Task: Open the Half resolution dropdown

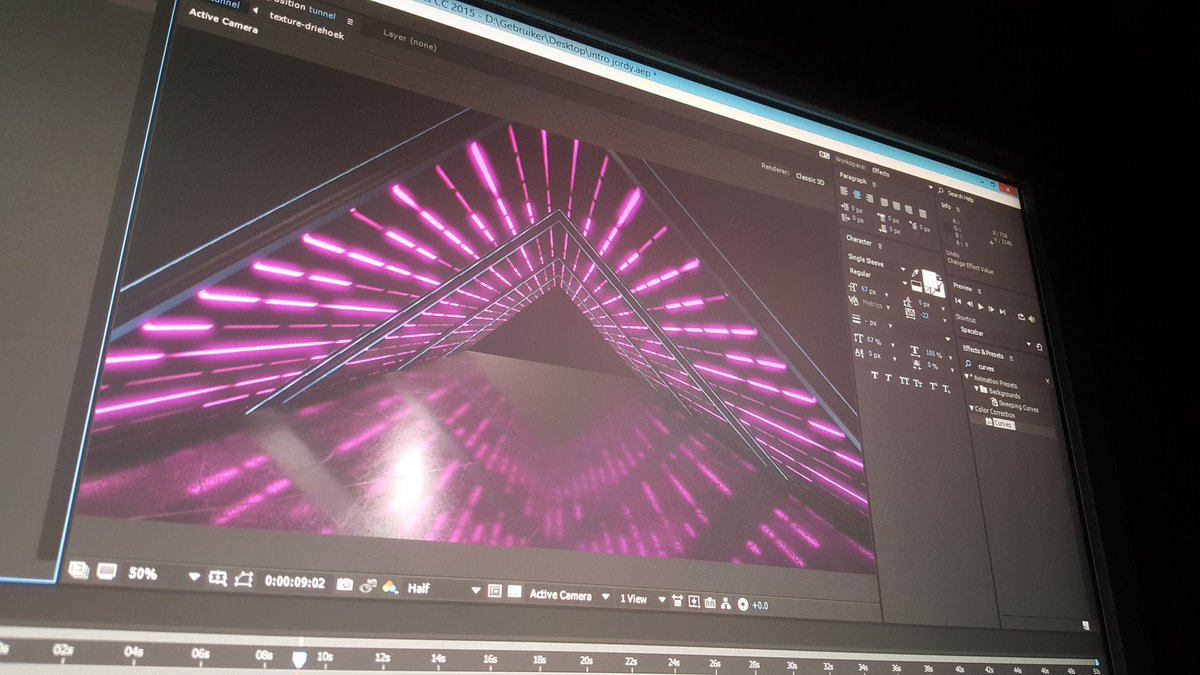Action: [x=476, y=589]
